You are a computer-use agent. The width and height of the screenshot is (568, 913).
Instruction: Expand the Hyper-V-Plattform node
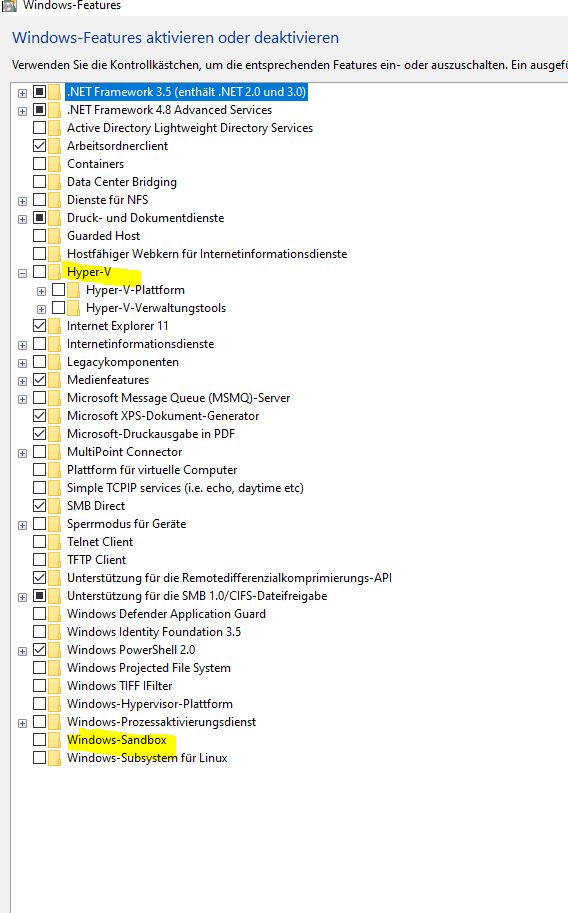point(41,291)
